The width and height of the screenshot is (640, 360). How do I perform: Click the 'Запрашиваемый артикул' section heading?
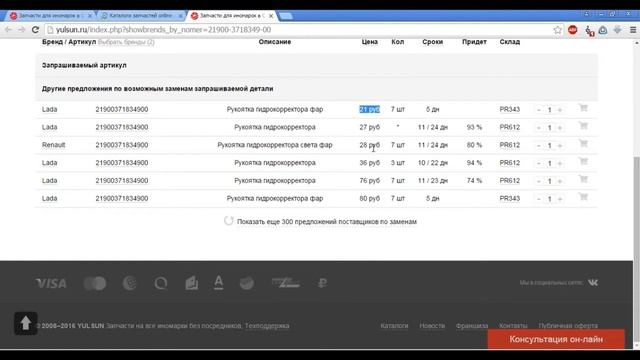[84, 65]
